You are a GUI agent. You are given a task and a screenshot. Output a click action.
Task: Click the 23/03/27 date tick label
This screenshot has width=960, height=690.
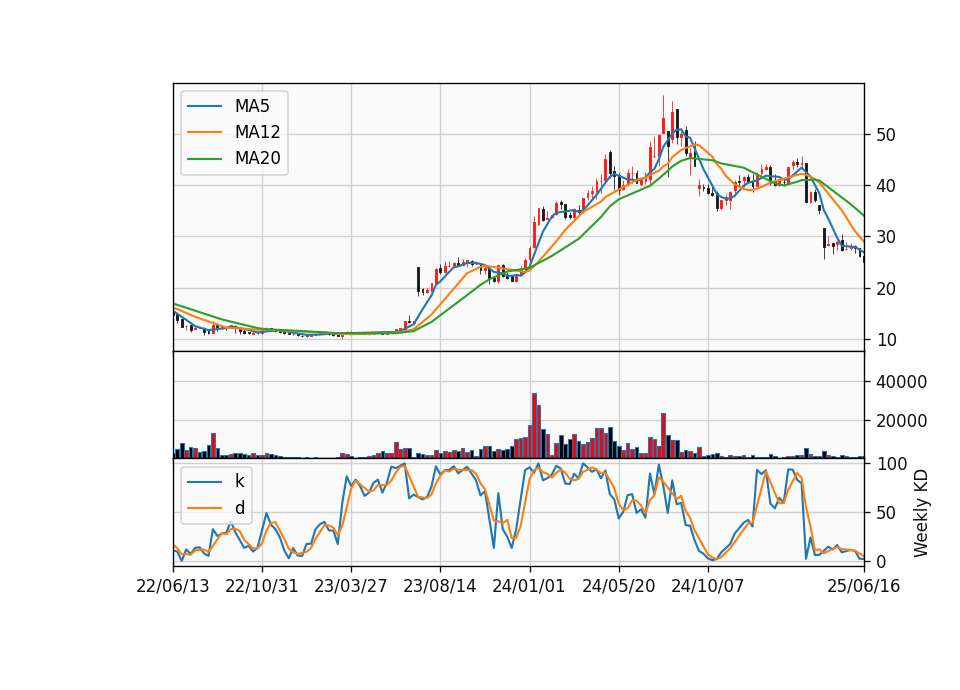[x=350, y=586]
